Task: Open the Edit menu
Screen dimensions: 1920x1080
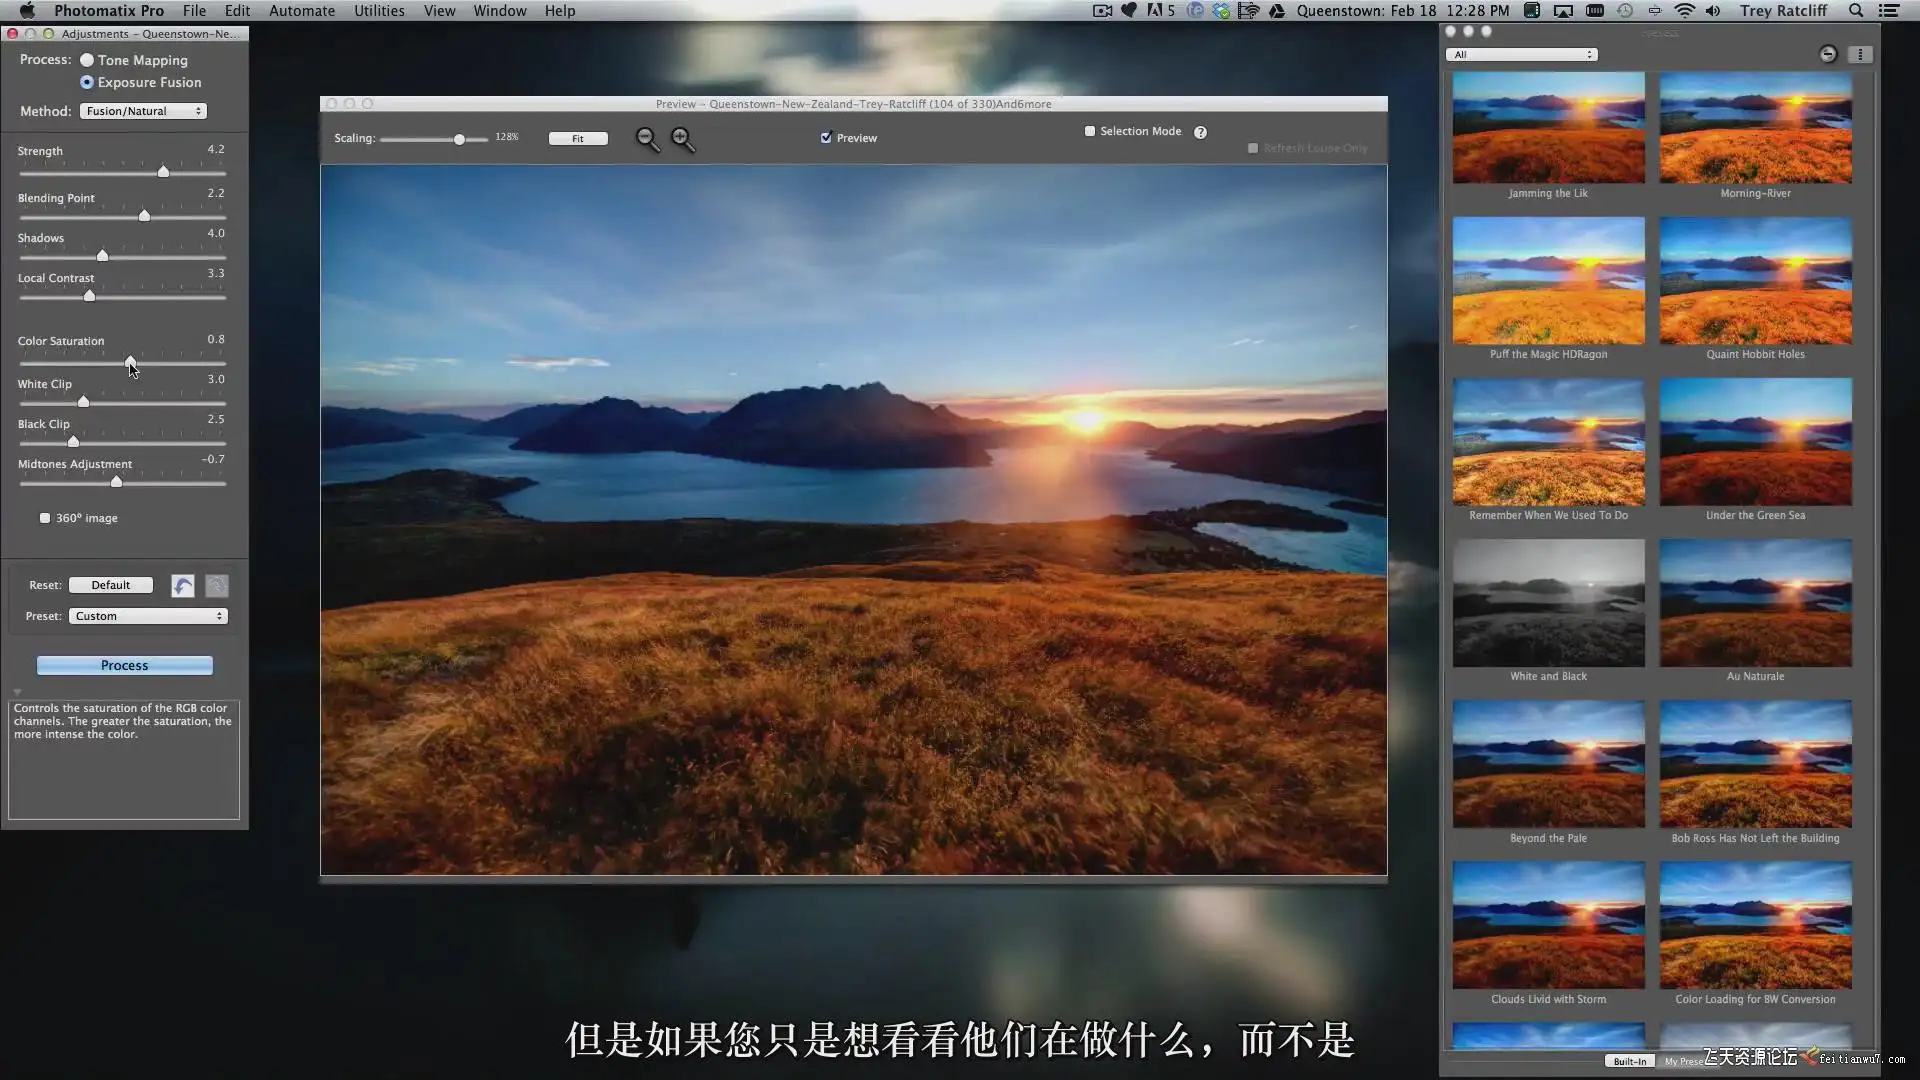Action: click(237, 11)
